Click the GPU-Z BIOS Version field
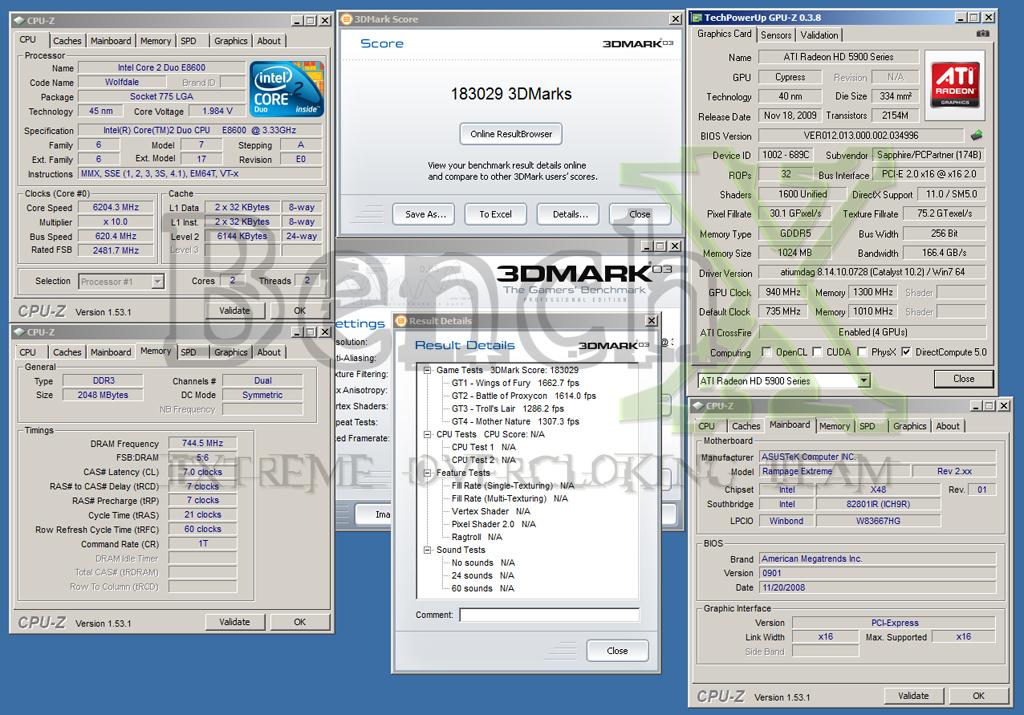Viewport: 1024px width, 715px height. (x=861, y=136)
